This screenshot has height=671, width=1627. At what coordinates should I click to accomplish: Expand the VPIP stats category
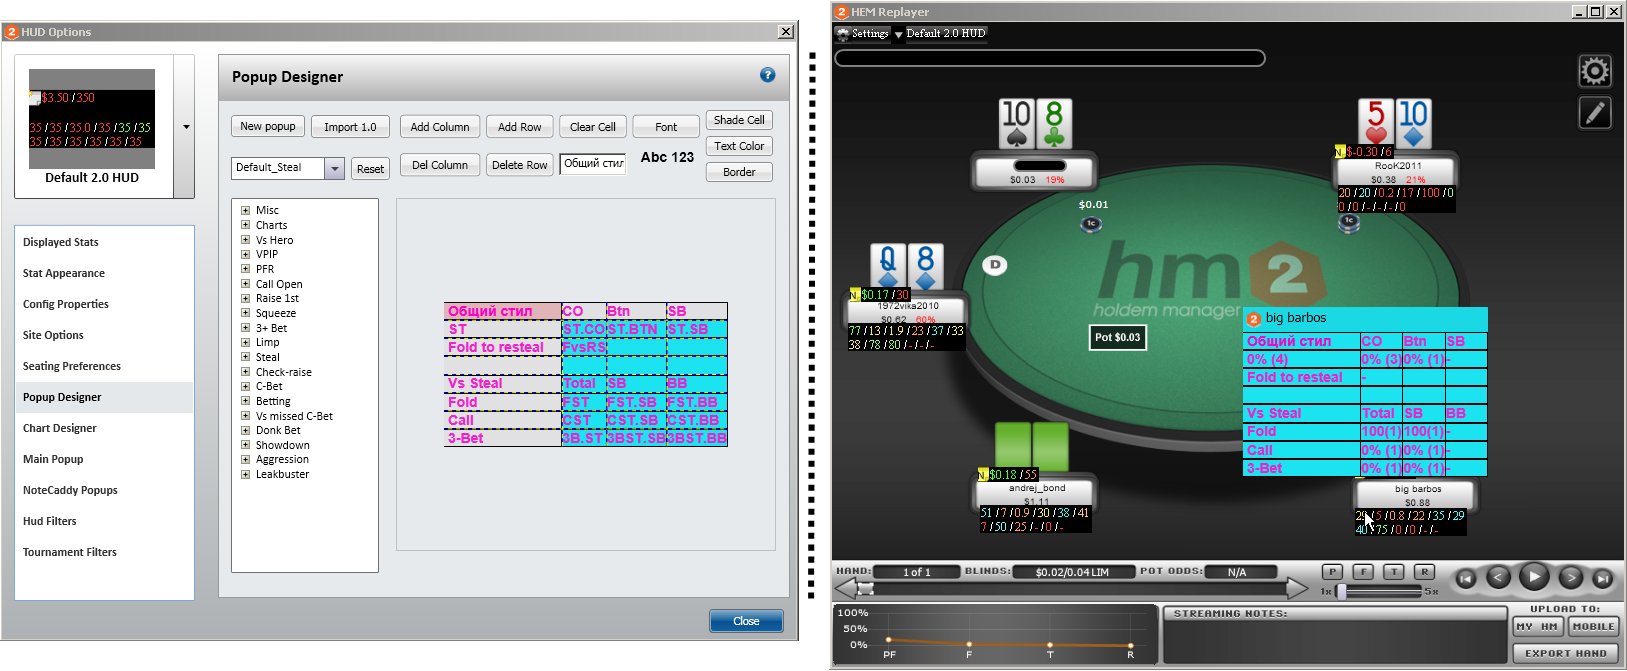[245, 254]
